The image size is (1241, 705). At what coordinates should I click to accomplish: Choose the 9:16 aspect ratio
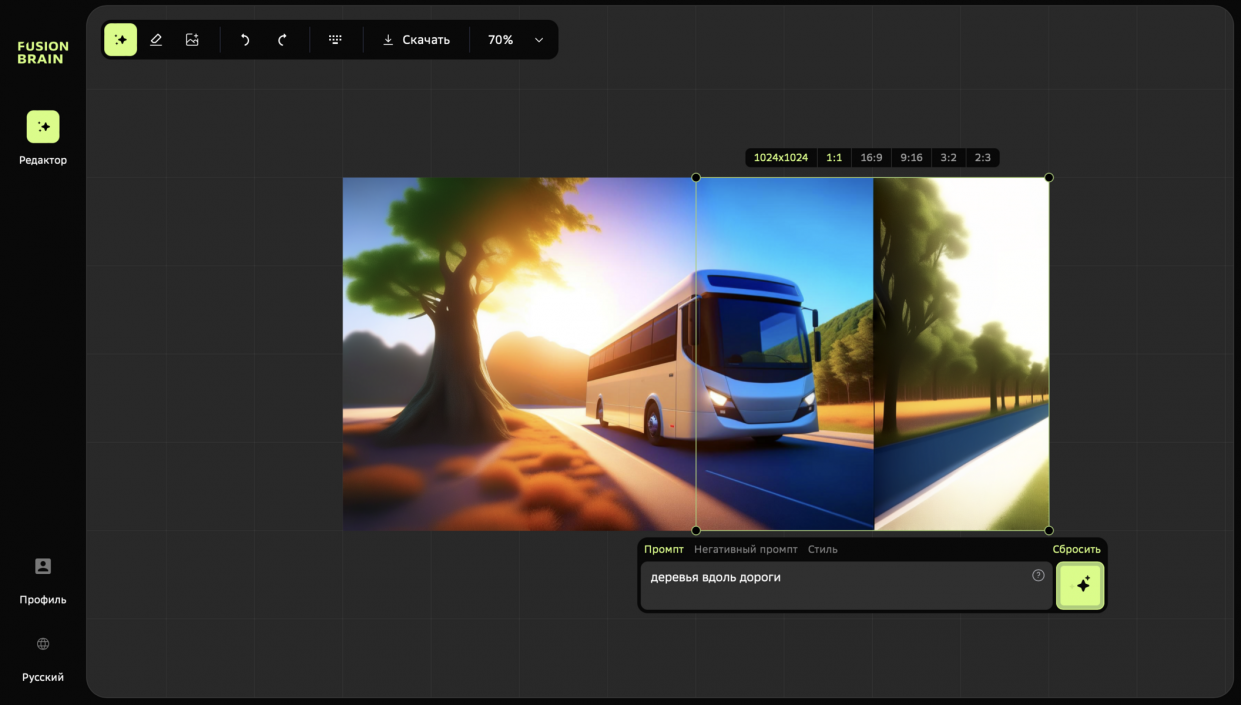click(x=911, y=158)
